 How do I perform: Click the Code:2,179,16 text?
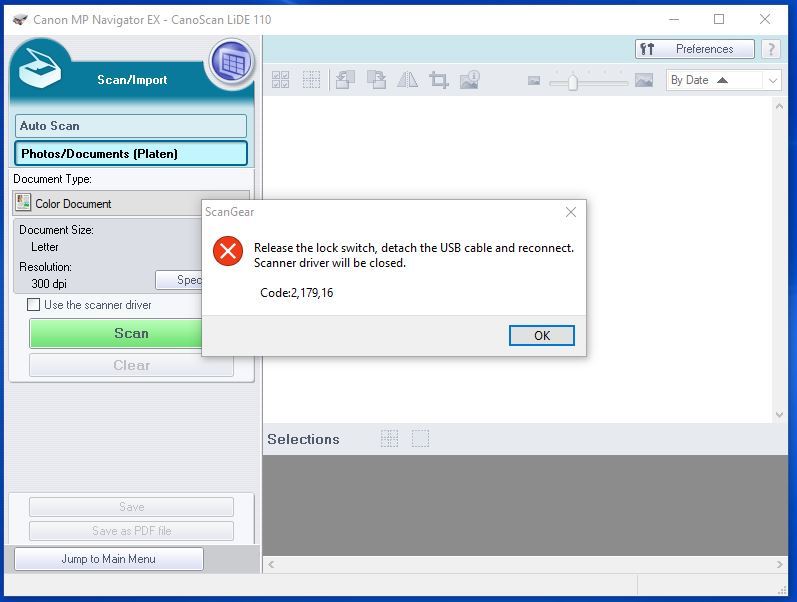297,293
